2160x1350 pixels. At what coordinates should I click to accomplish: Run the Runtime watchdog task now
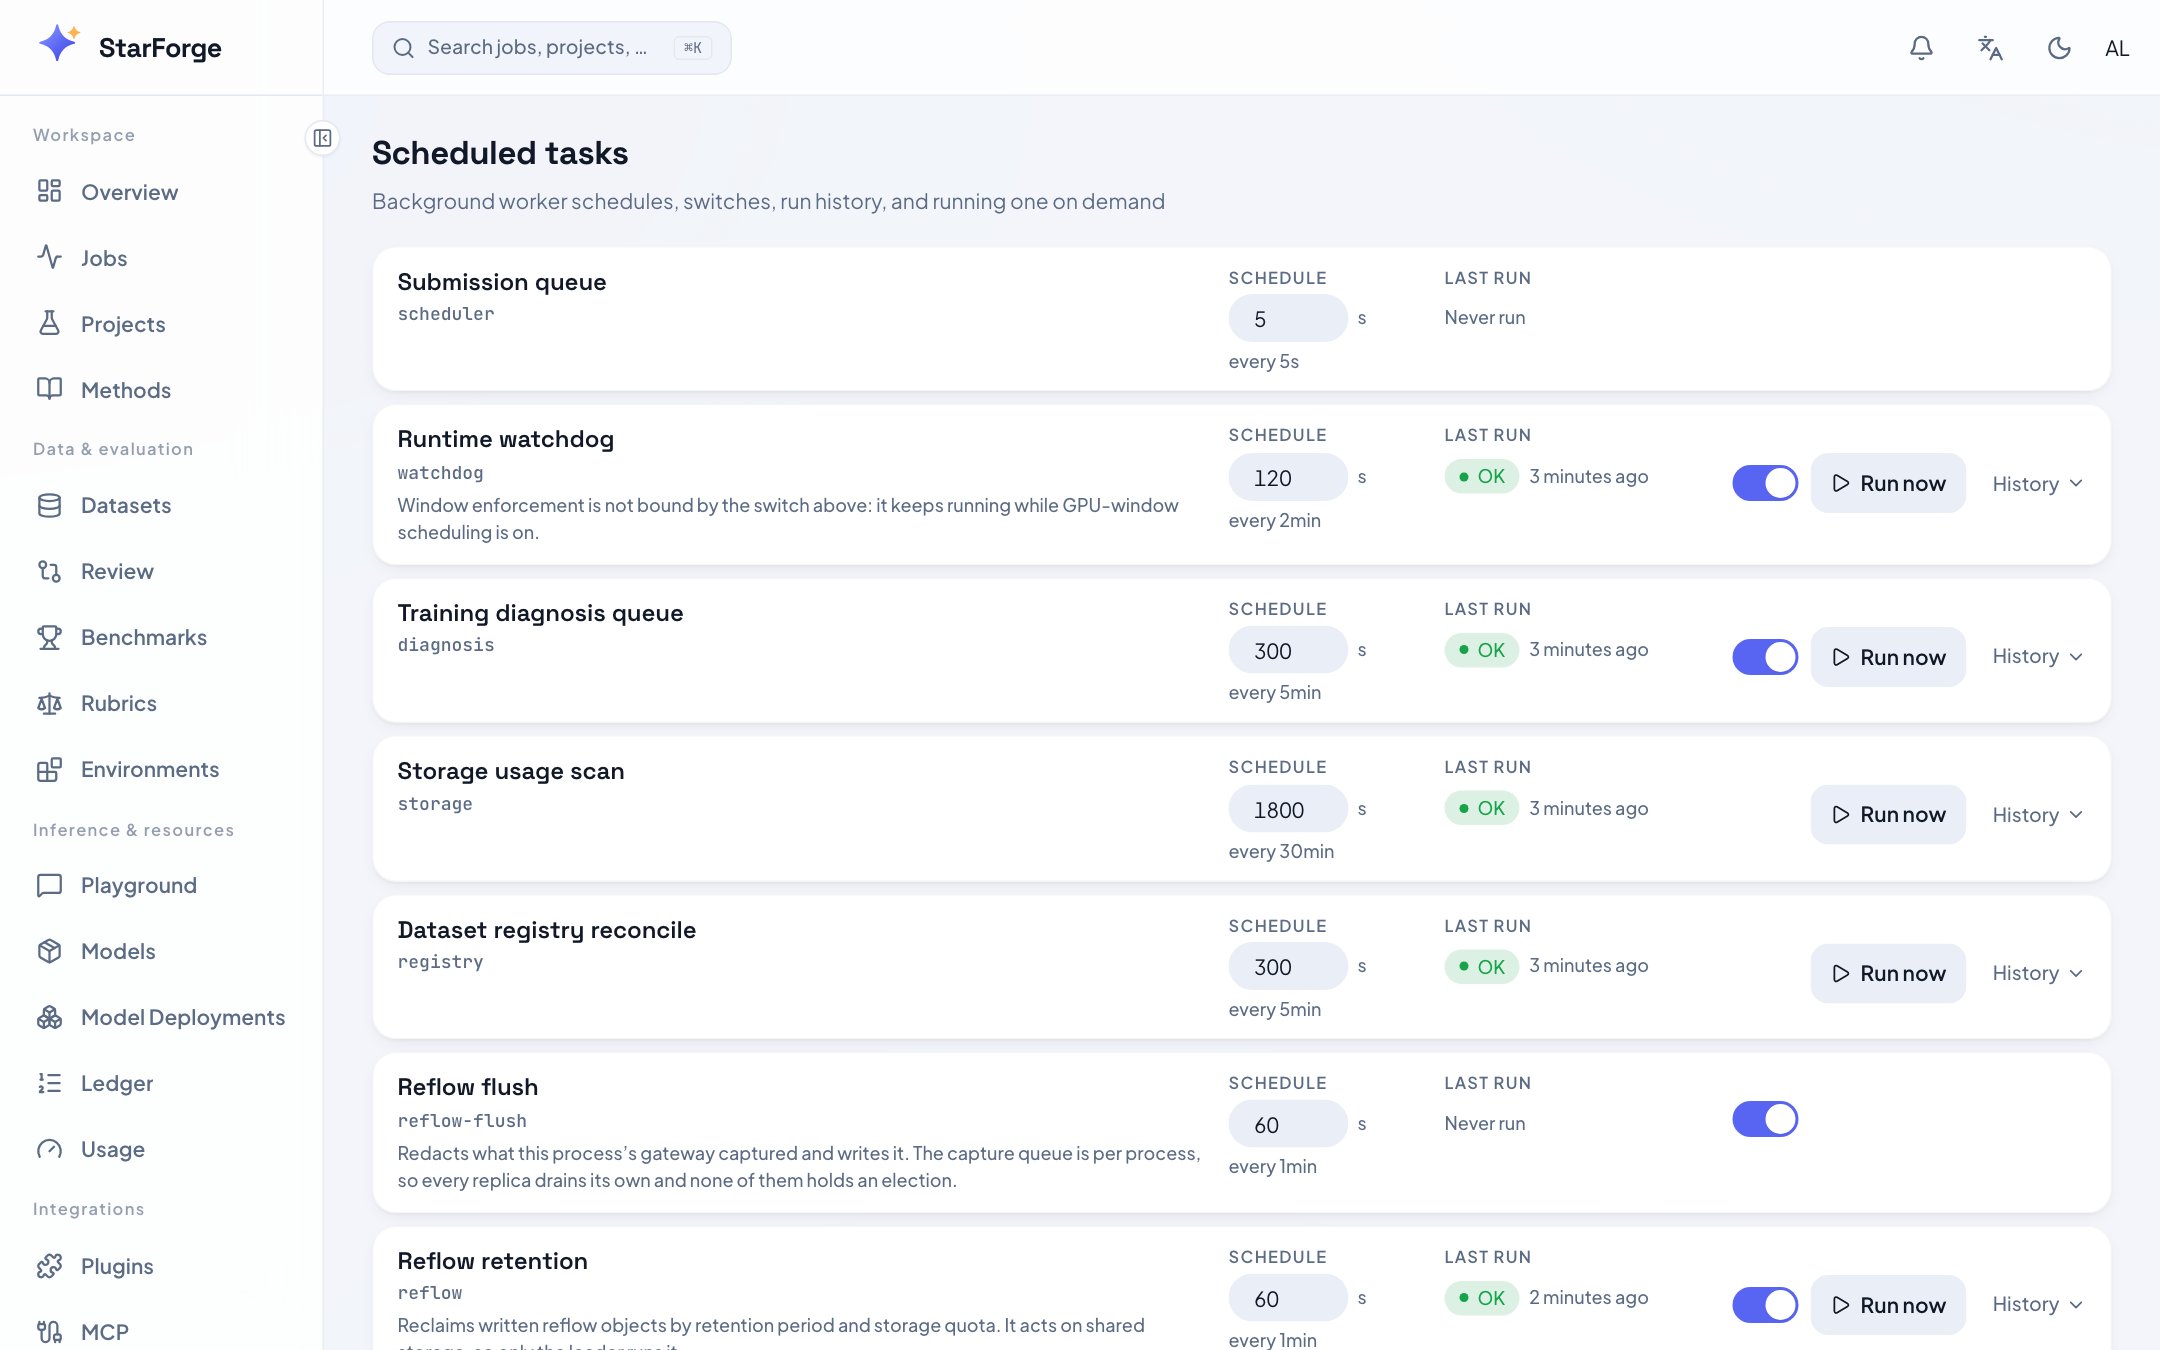pyautogui.click(x=1888, y=483)
